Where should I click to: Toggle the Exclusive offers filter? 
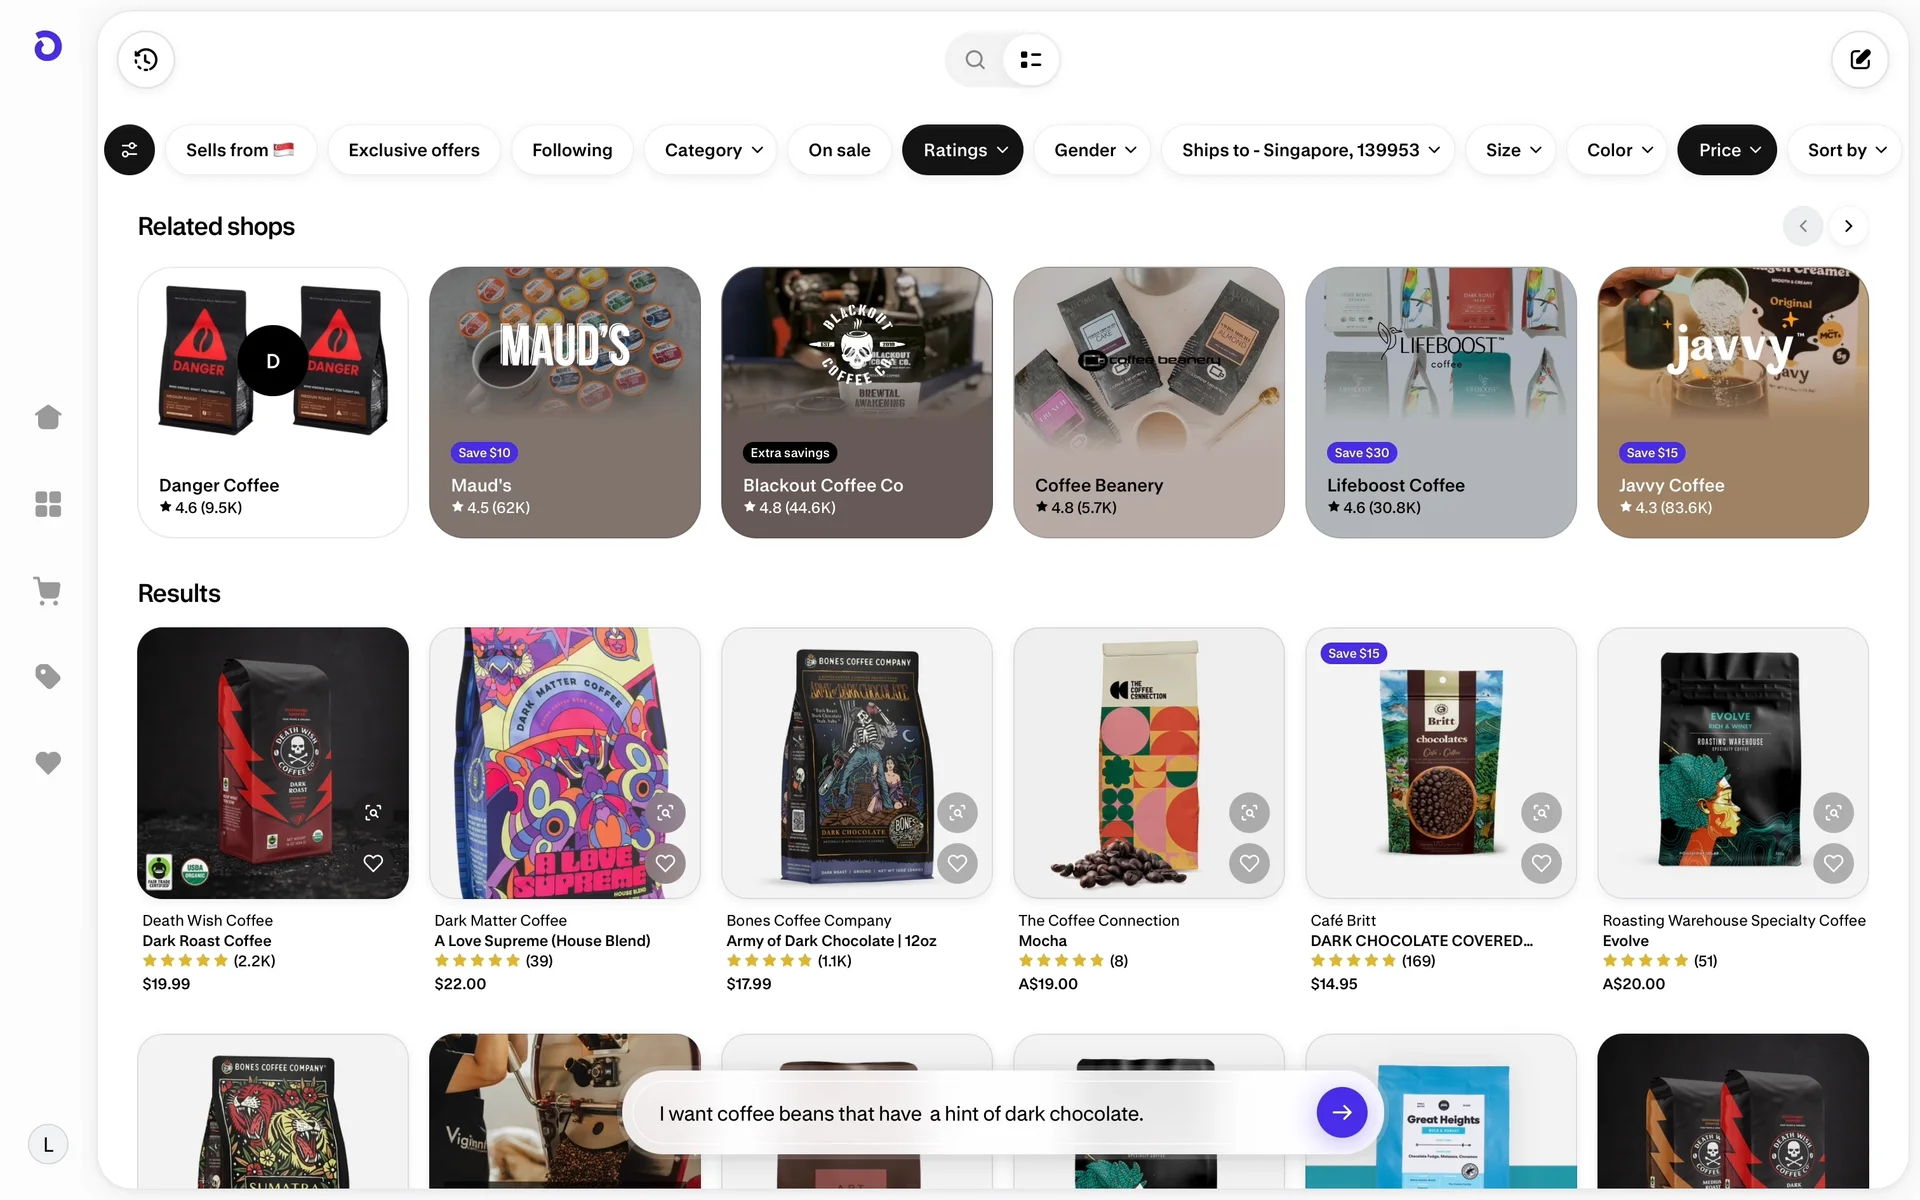[x=414, y=150]
